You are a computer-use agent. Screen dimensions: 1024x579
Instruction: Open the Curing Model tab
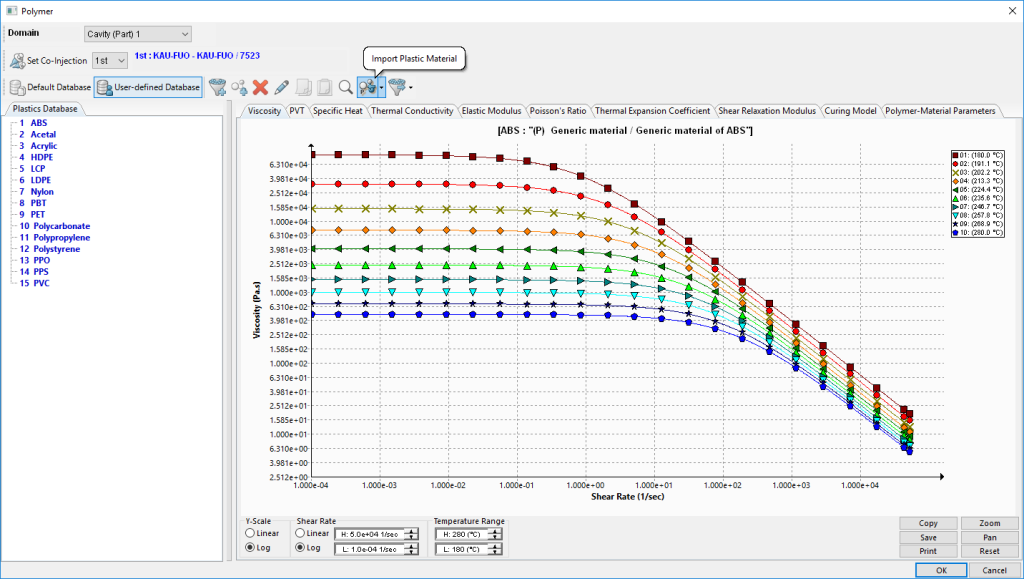tap(850, 111)
